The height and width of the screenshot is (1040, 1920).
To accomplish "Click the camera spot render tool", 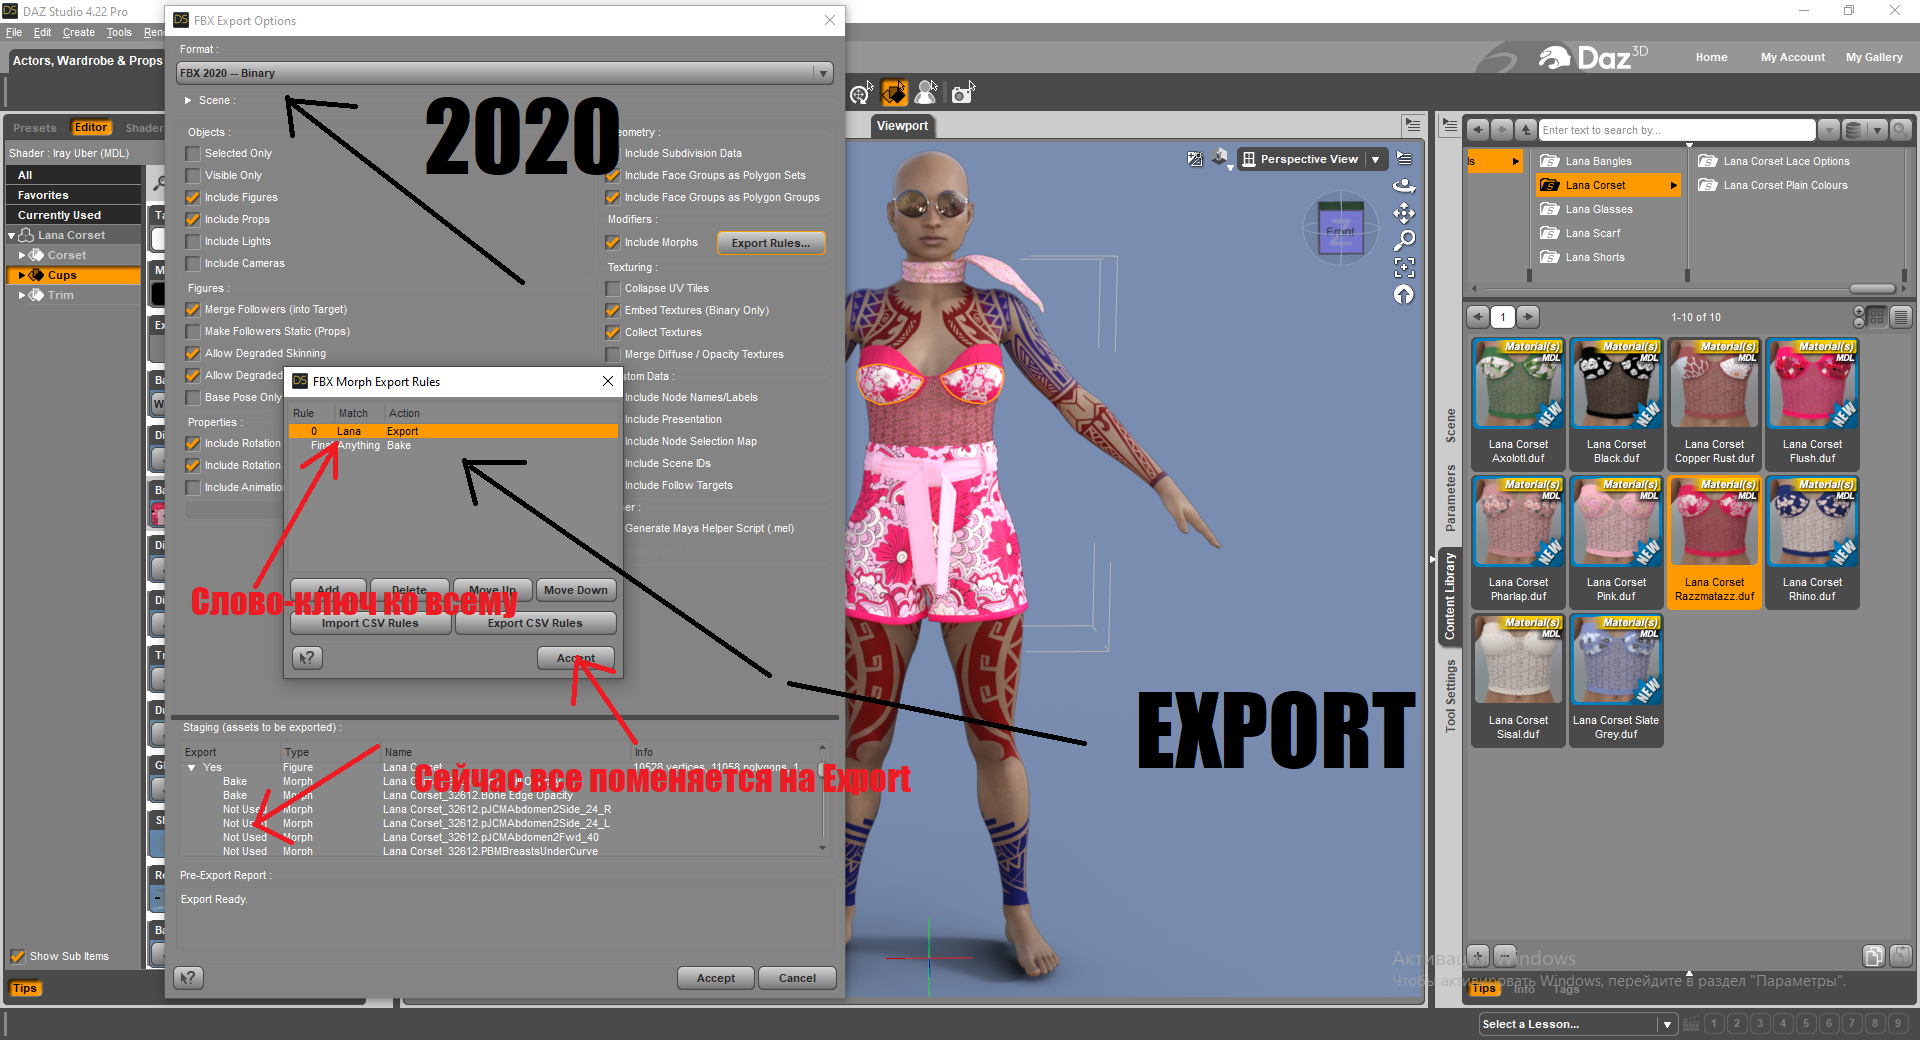I will click(962, 93).
